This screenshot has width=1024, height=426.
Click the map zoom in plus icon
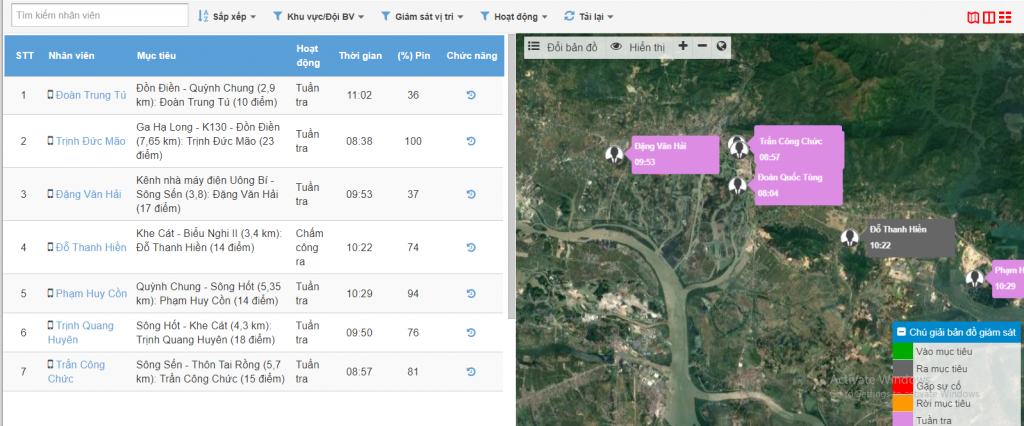click(x=683, y=46)
